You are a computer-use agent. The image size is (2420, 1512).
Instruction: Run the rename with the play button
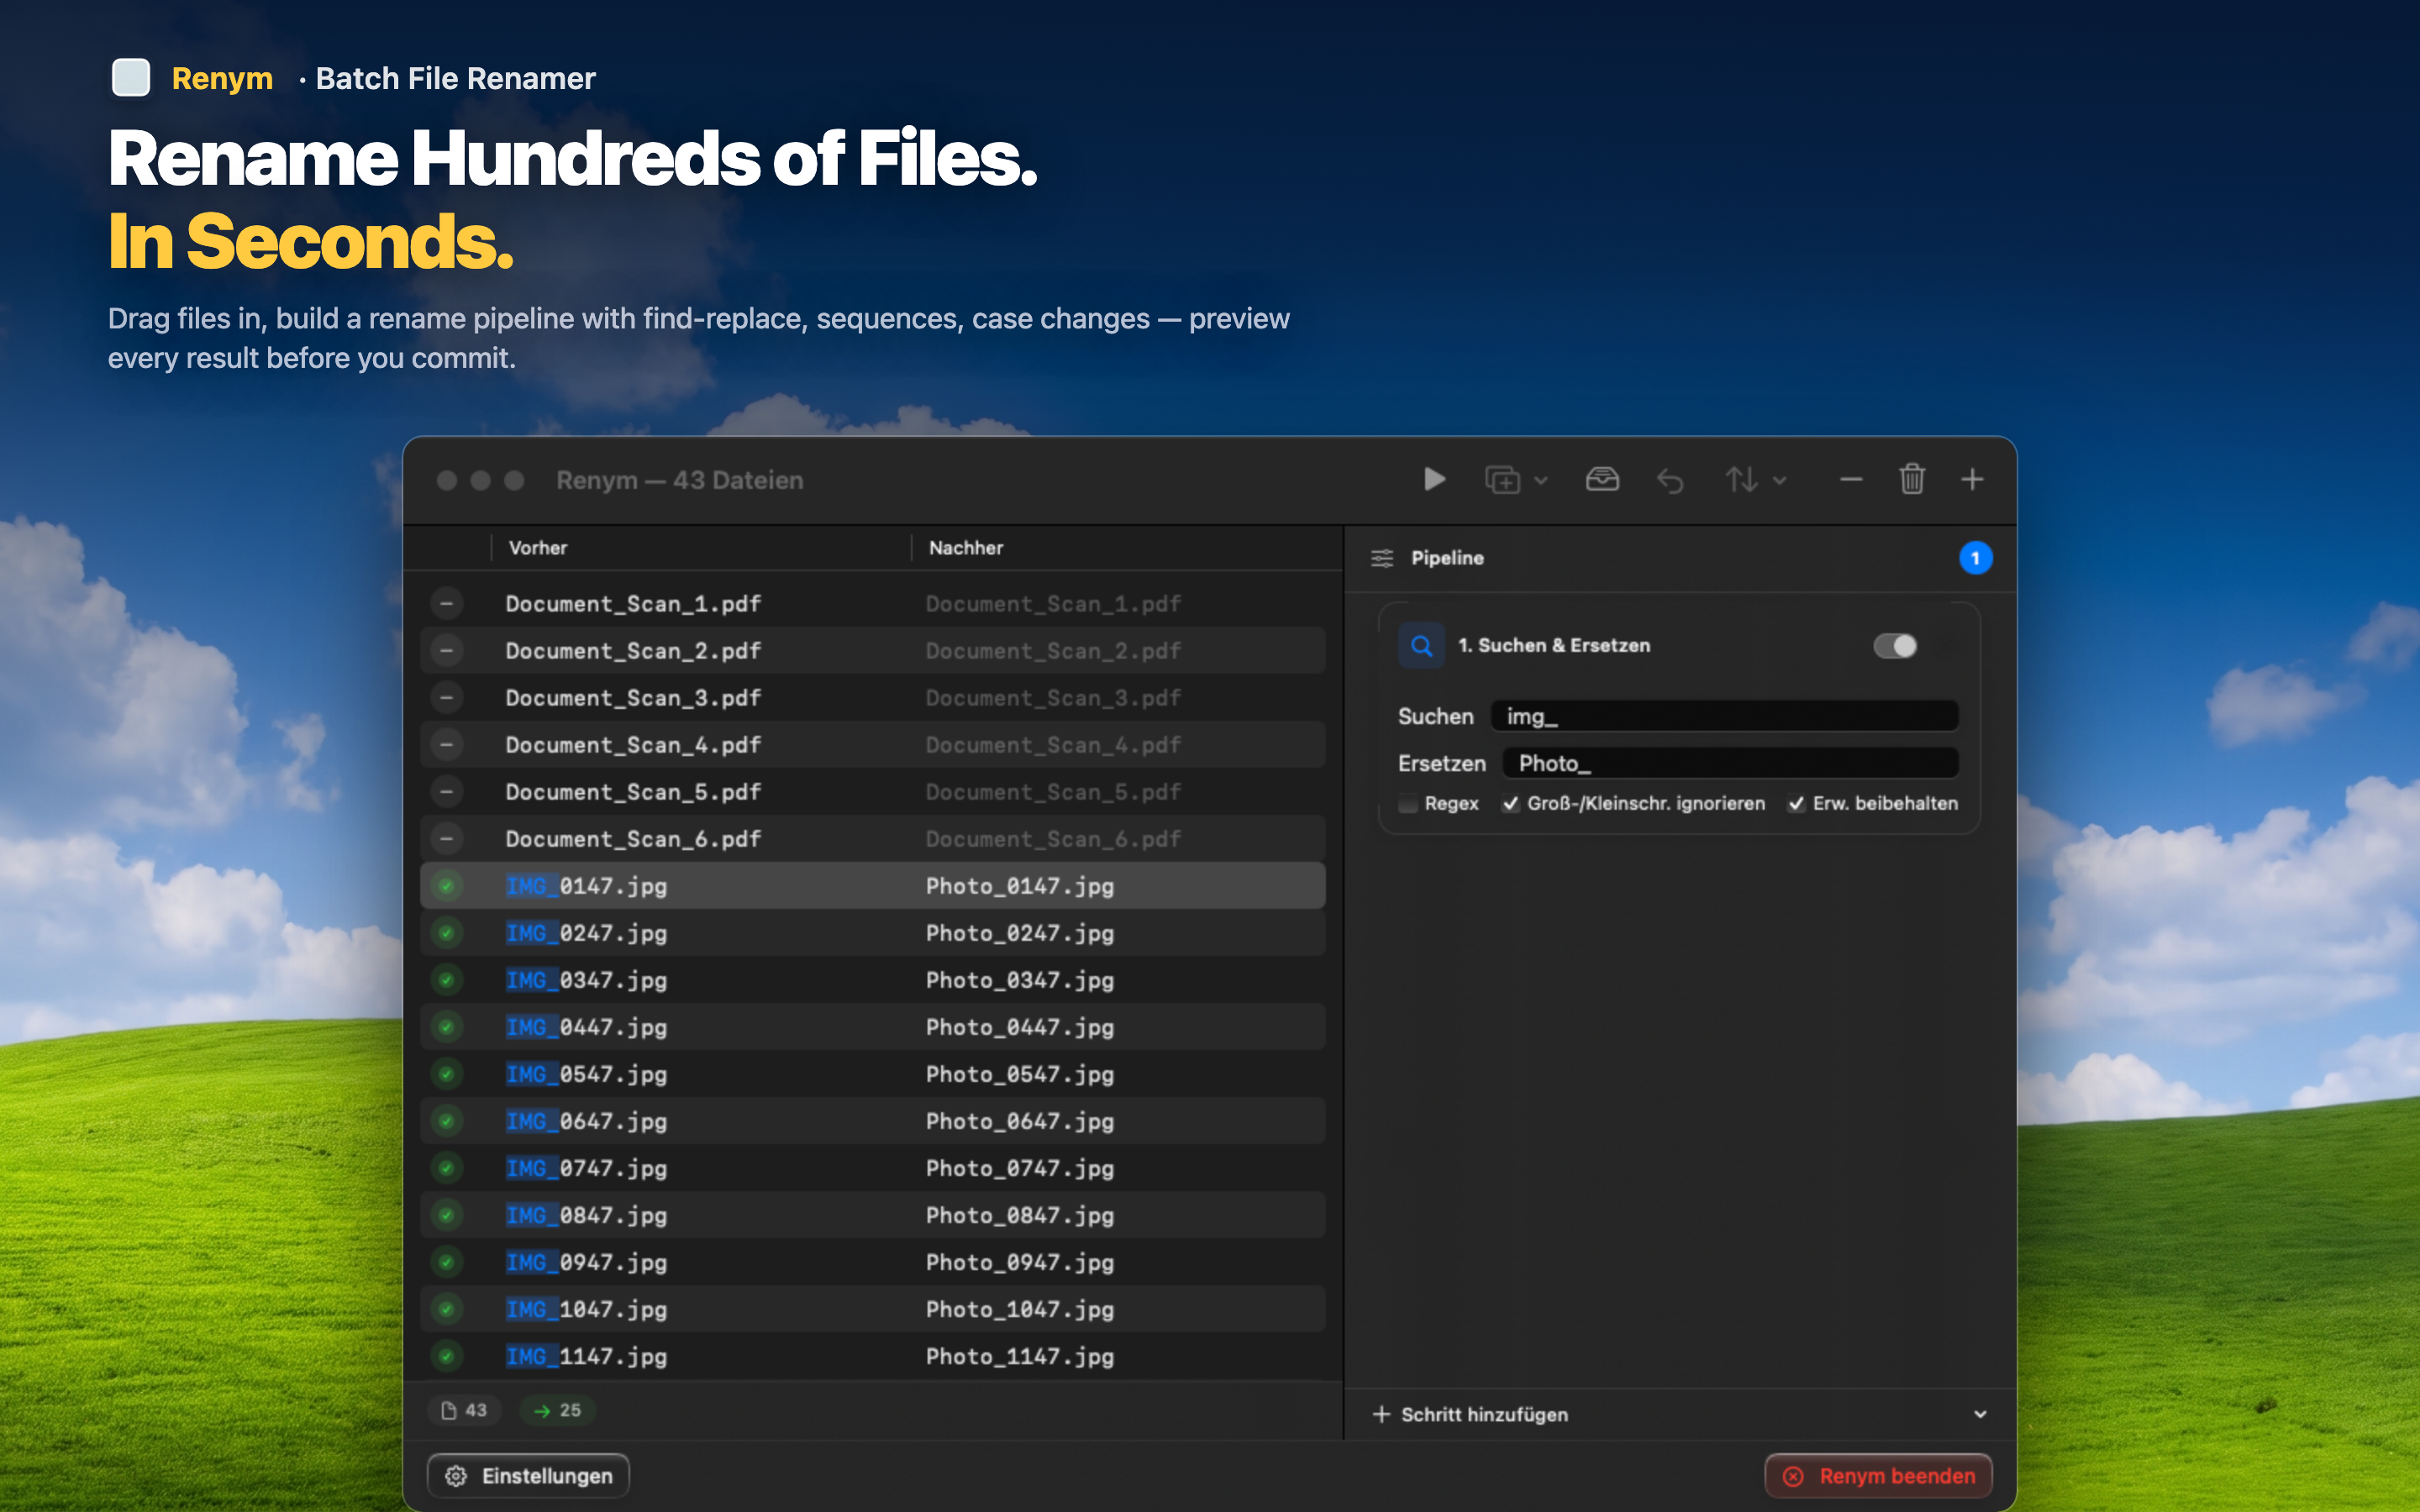tap(1434, 480)
